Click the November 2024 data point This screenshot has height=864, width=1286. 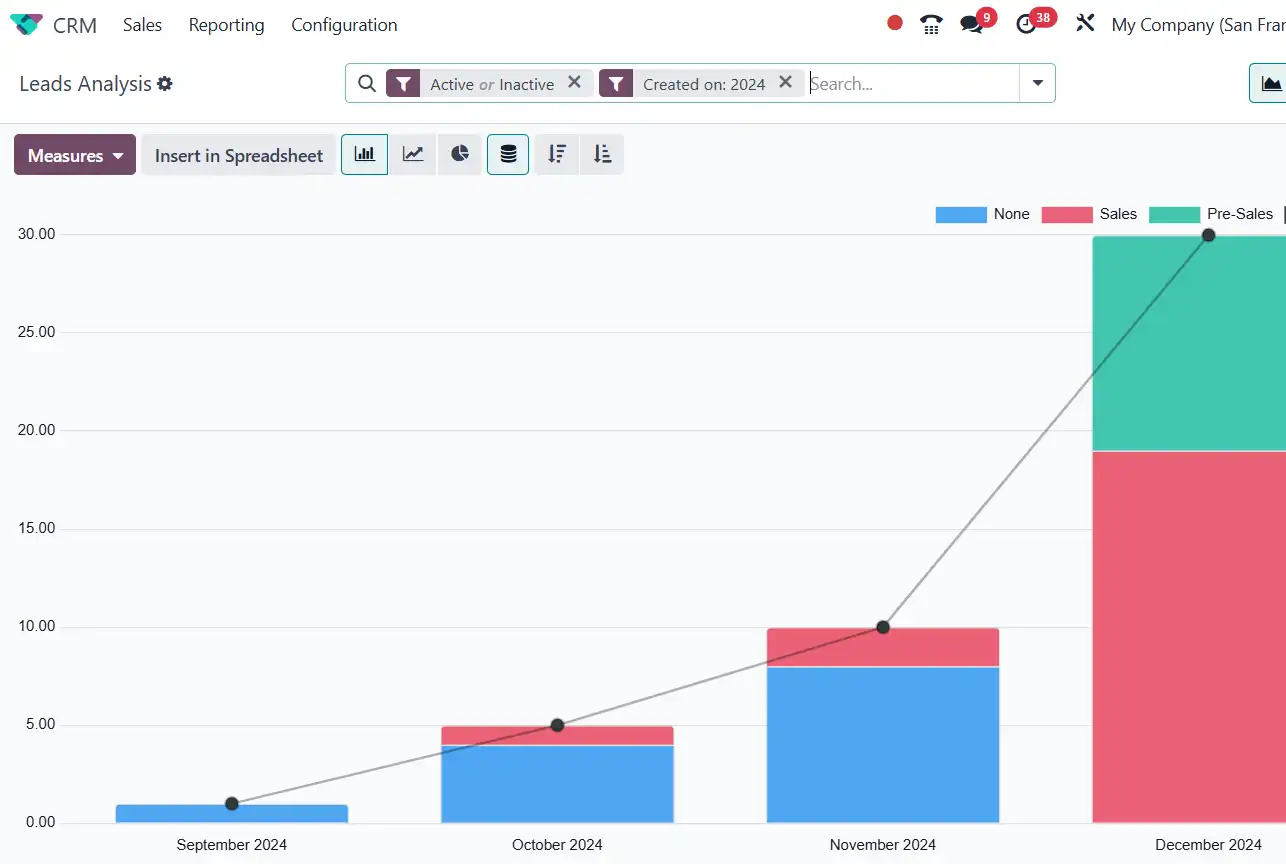[x=883, y=627]
